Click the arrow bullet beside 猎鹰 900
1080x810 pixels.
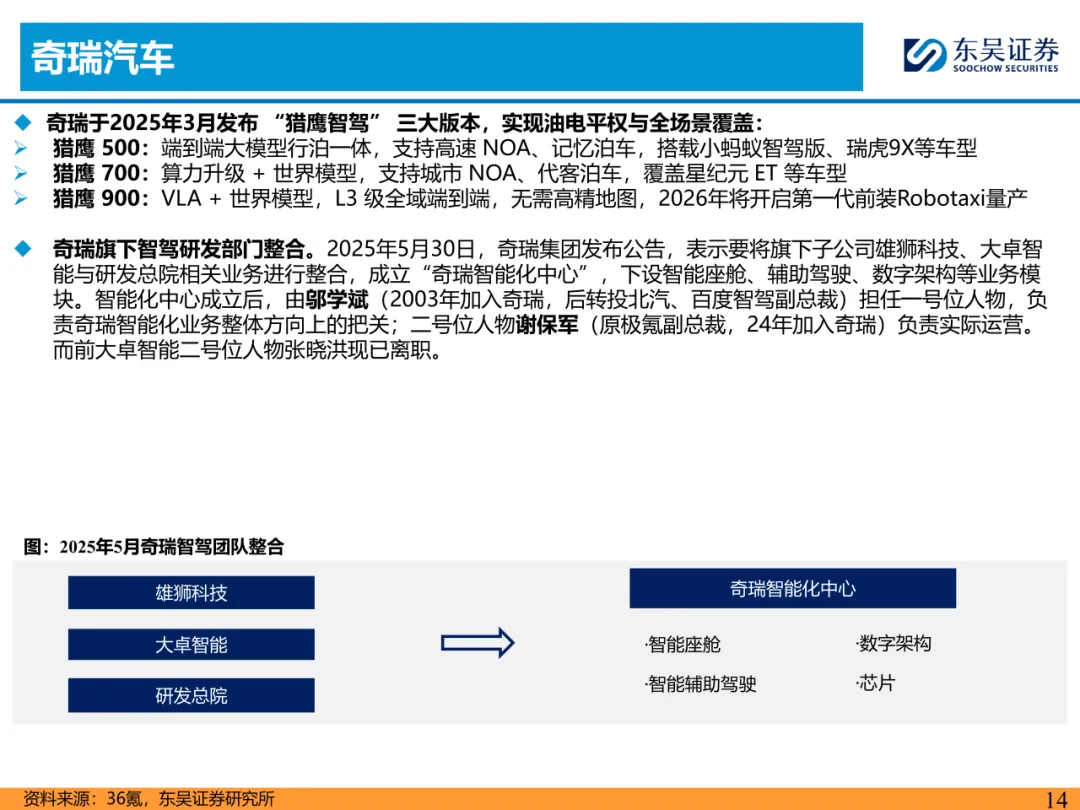[x=21, y=198]
